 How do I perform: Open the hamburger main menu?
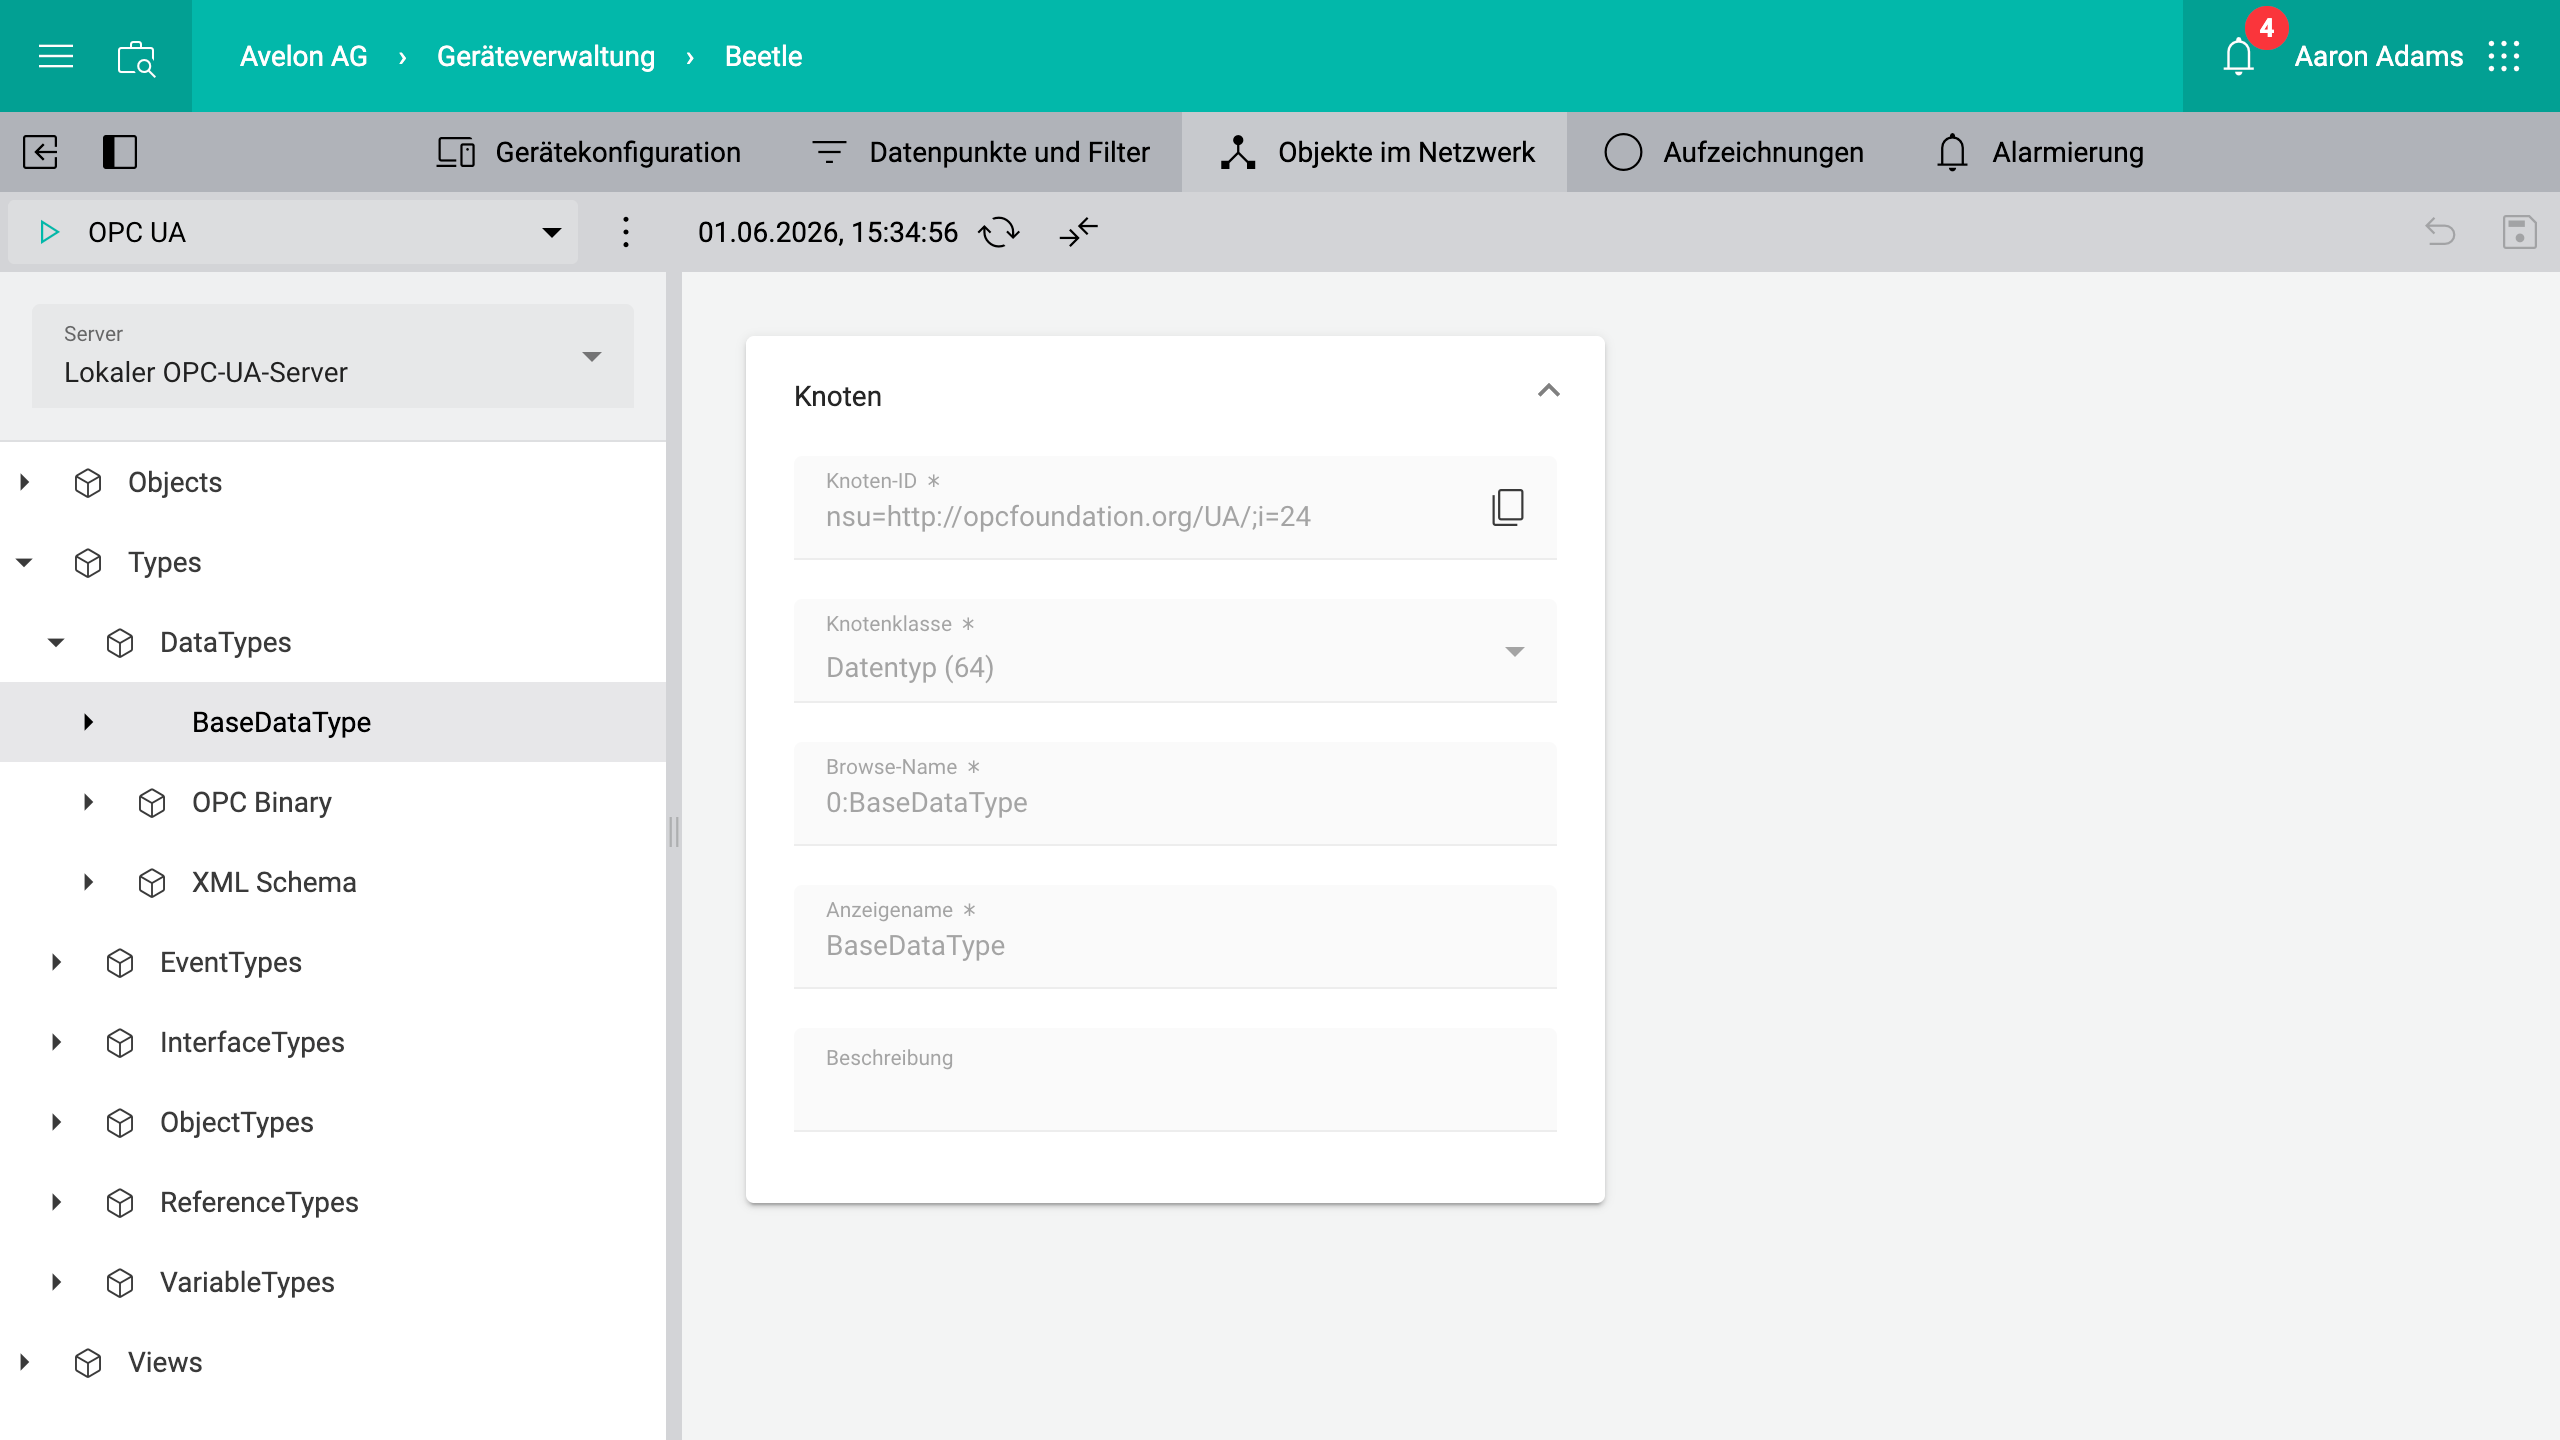pyautogui.click(x=56, y=56)
